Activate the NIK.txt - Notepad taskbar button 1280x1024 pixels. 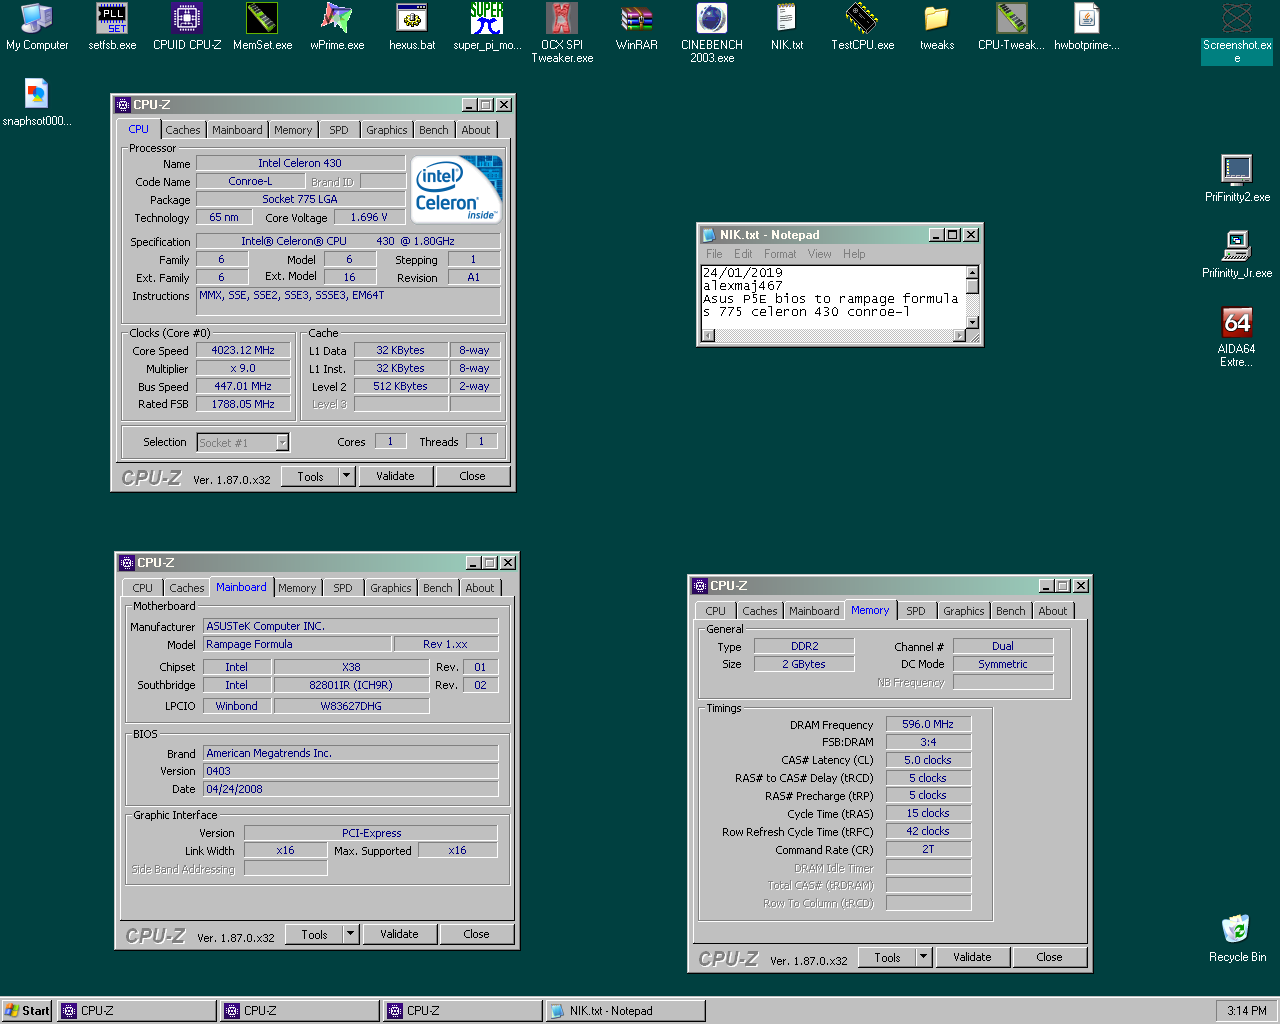tap(624, 1010)
